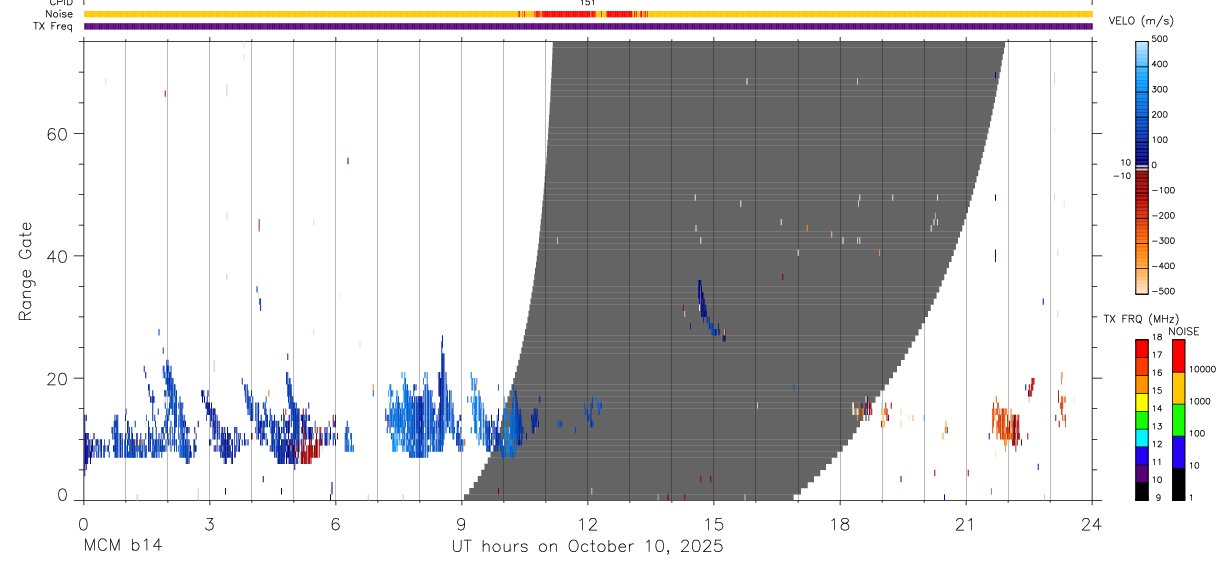1228x567 pixels.
Task: Click the -100 velocity scale label
Action: click(1163, 190)
